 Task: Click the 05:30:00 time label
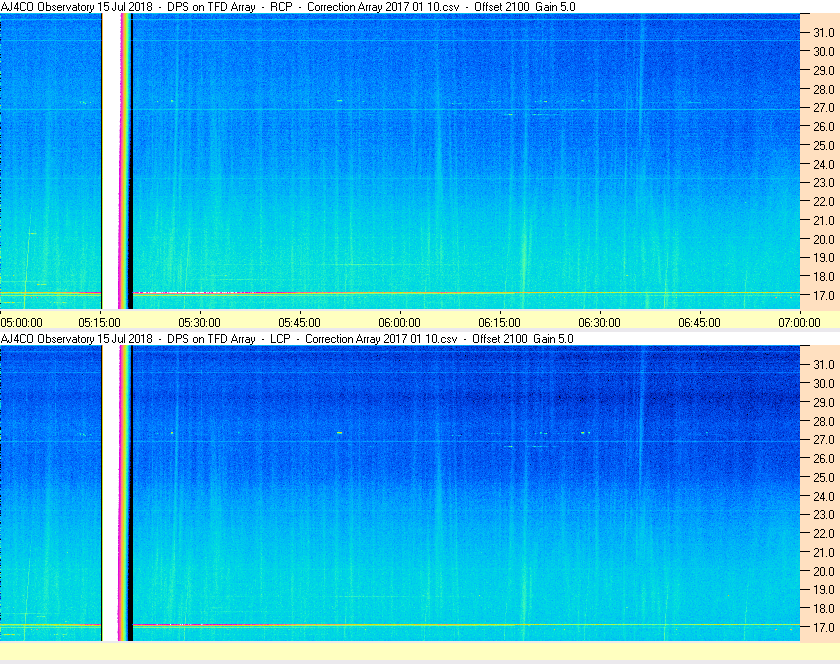[x=199, y=323]
